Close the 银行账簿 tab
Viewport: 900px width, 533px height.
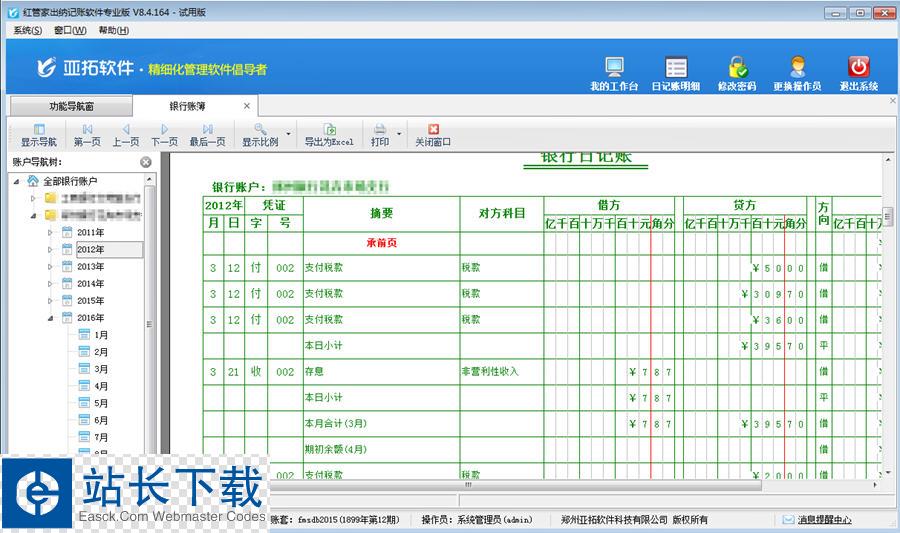(x=247, y=106)
